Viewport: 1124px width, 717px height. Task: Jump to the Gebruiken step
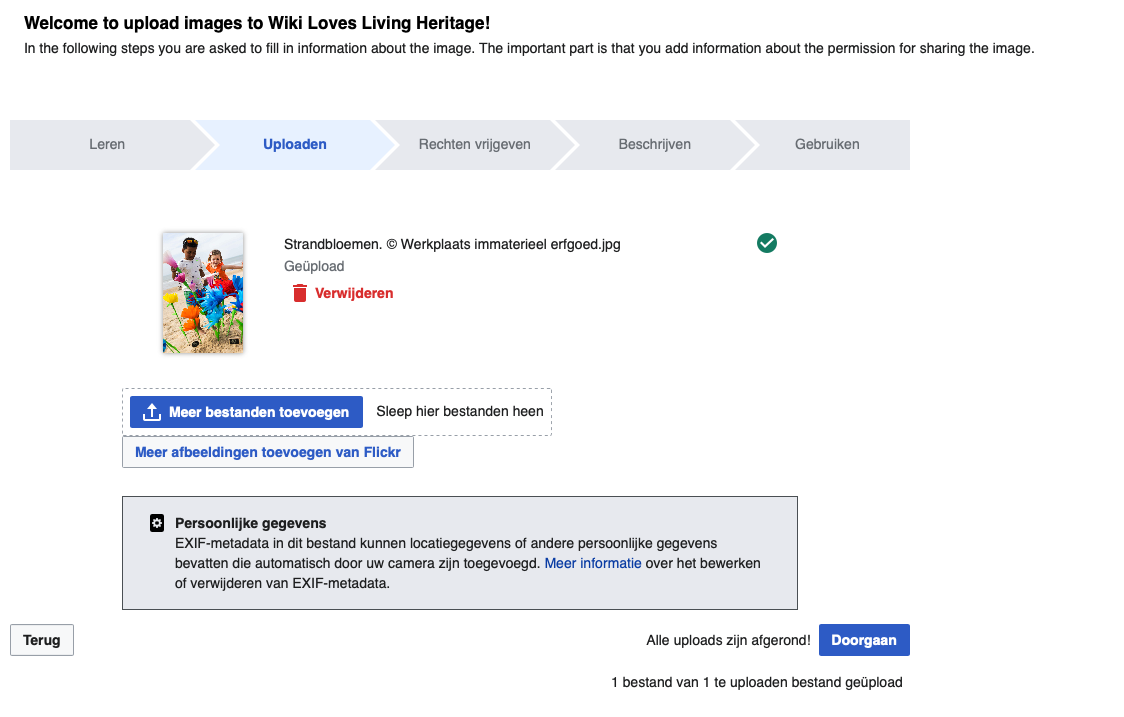[x=827, y=144]
